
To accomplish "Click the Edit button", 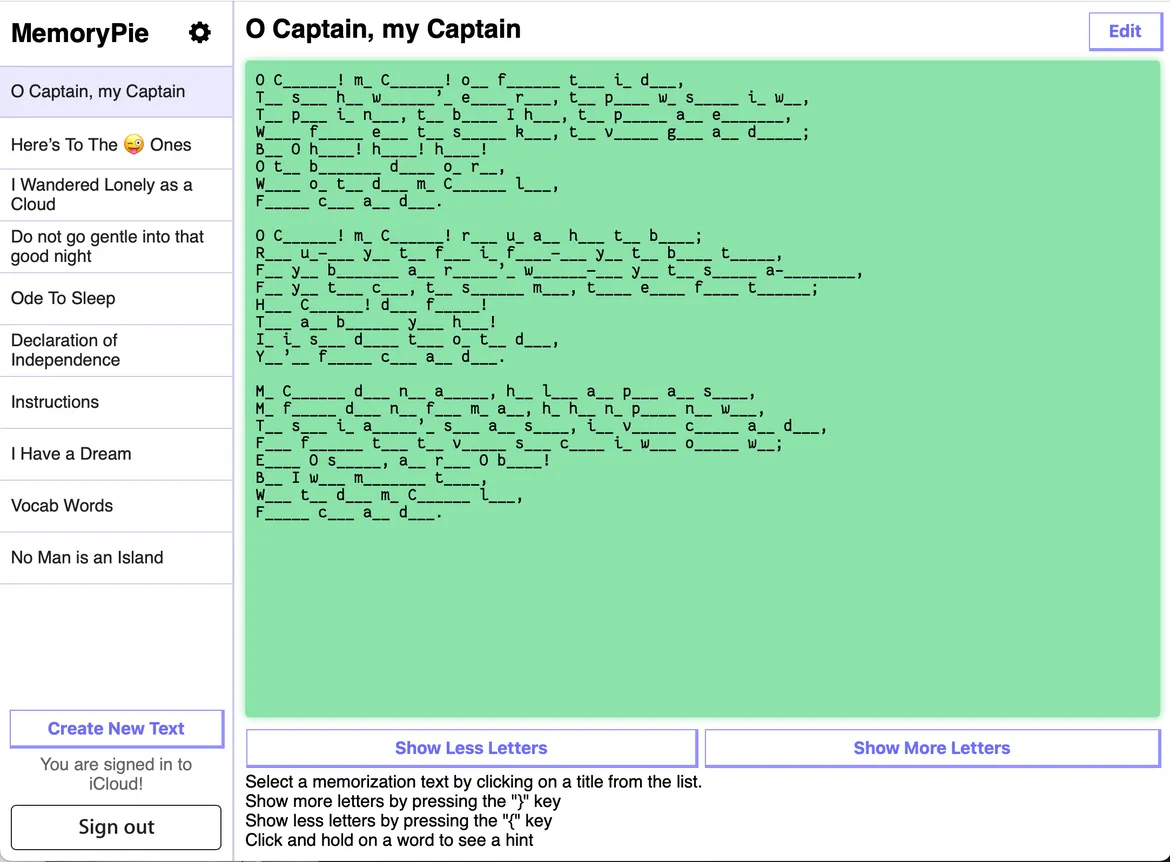I will [x=1125, y=31].
